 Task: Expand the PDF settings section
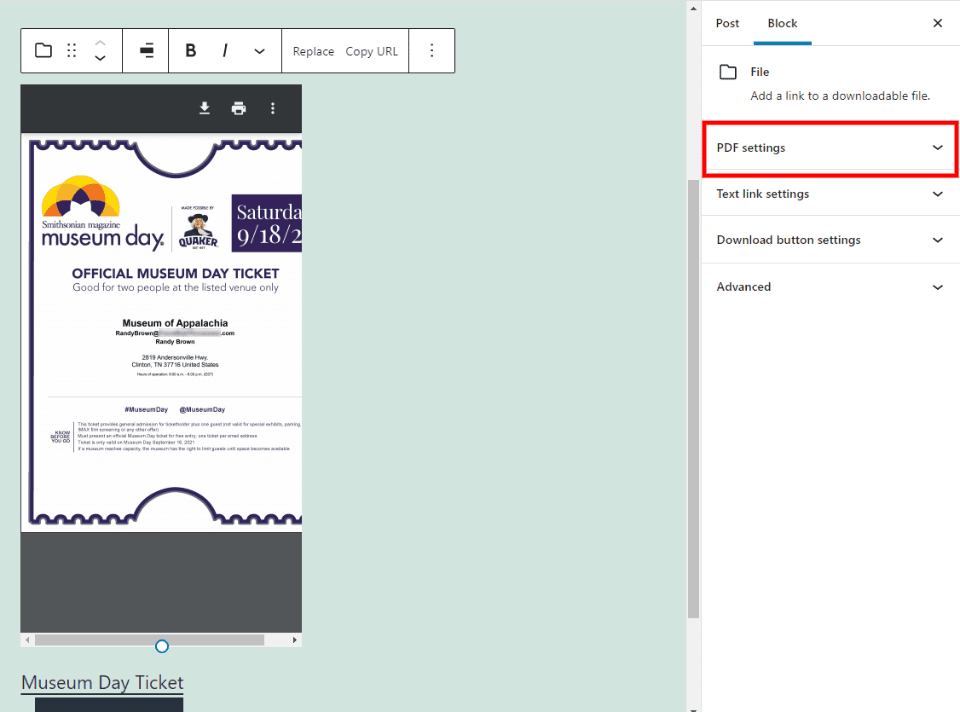click(830, 147)
